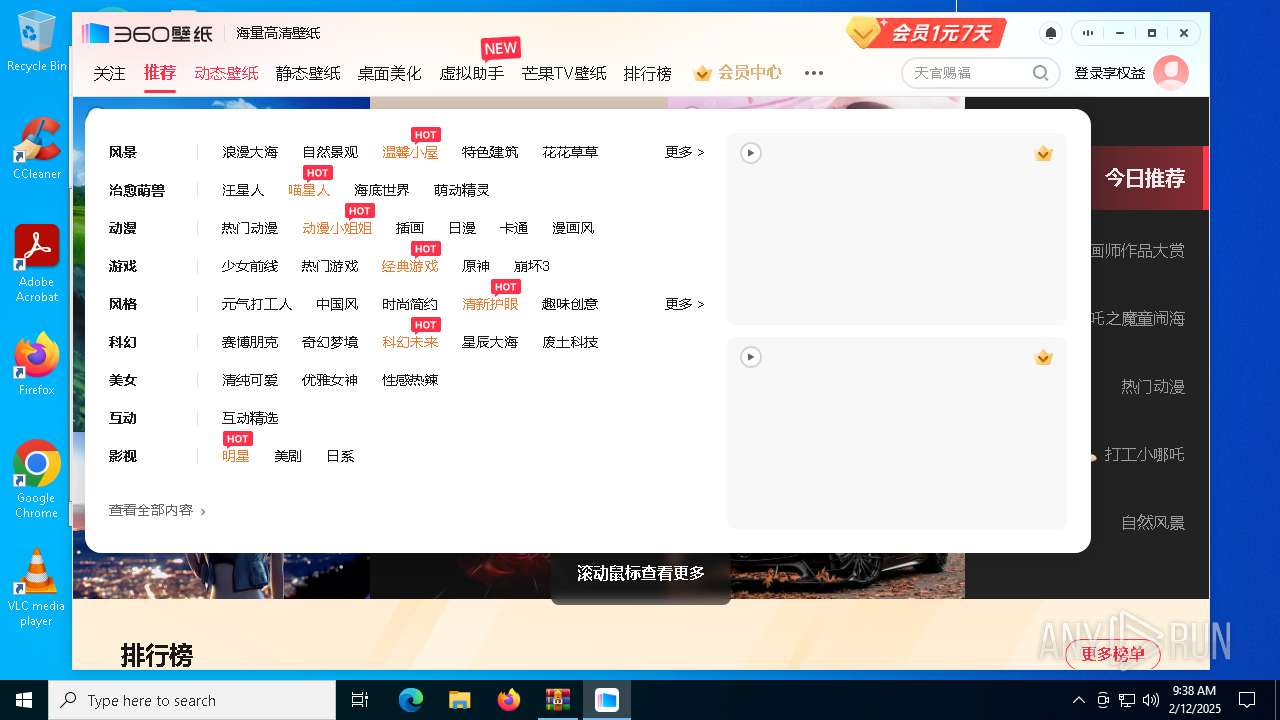1280x720 pixels.
Task: Open VLC media player desktop icon
Action: coord(37,588)
